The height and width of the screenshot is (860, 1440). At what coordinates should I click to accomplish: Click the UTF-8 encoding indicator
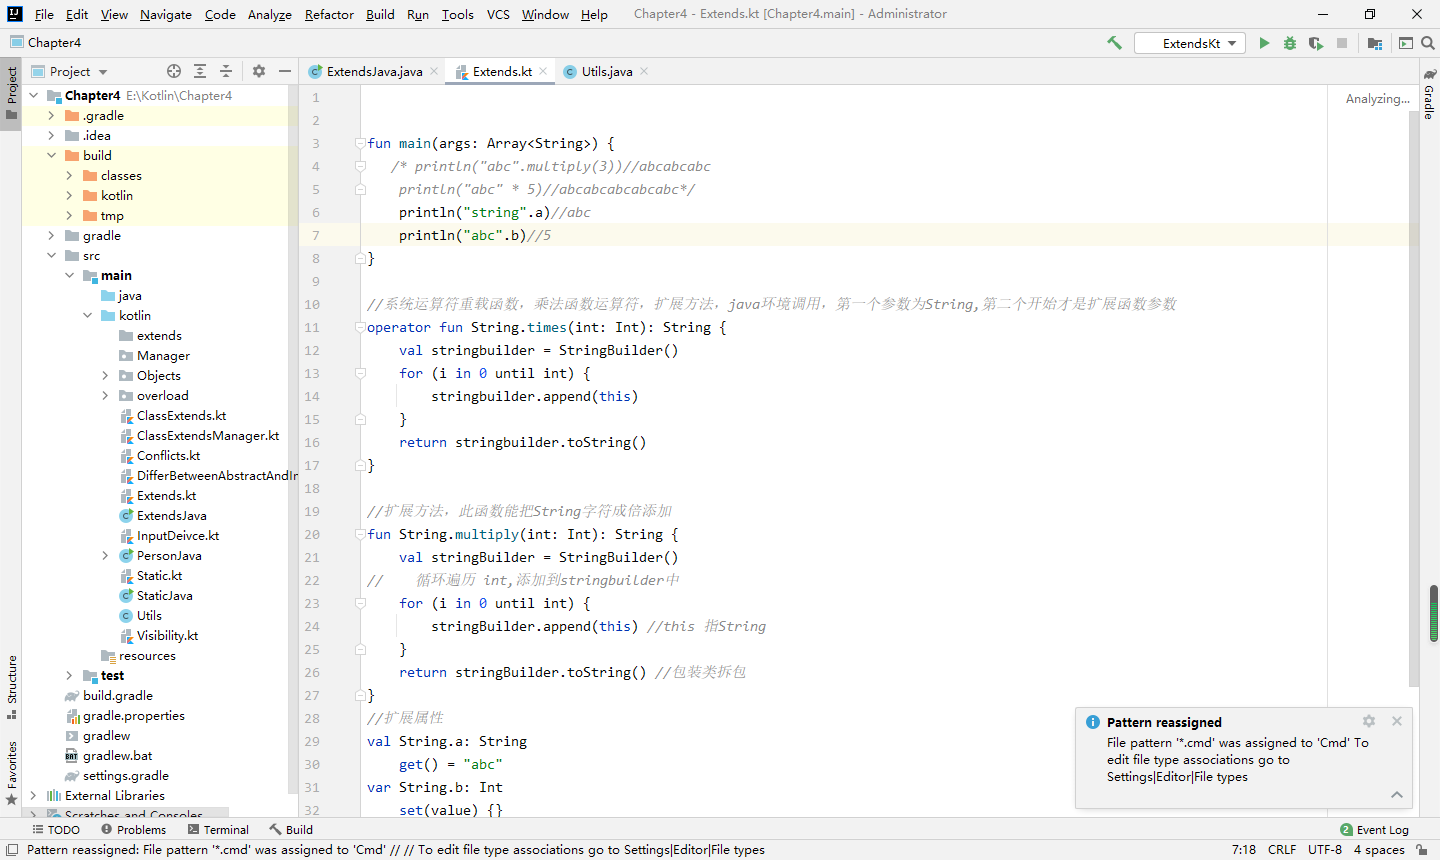[x=1325, y=850]
